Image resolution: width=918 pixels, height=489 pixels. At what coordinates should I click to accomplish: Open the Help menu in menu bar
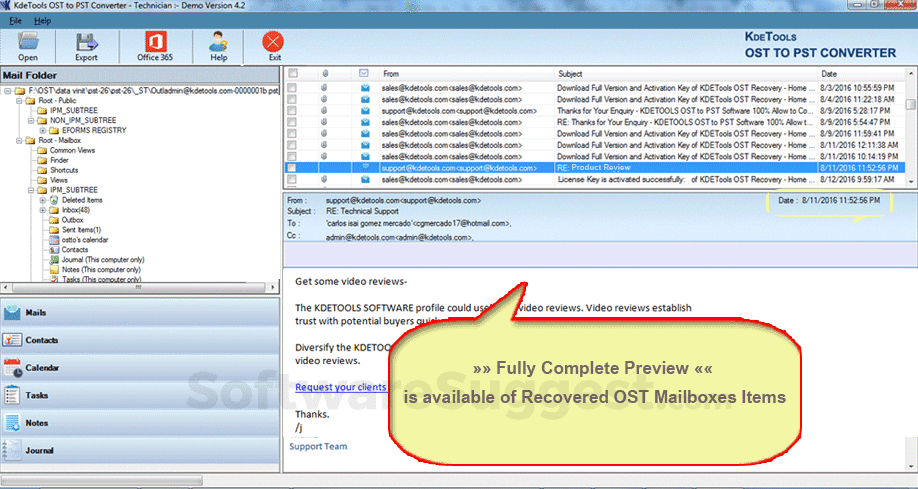[x=42, y=20]
